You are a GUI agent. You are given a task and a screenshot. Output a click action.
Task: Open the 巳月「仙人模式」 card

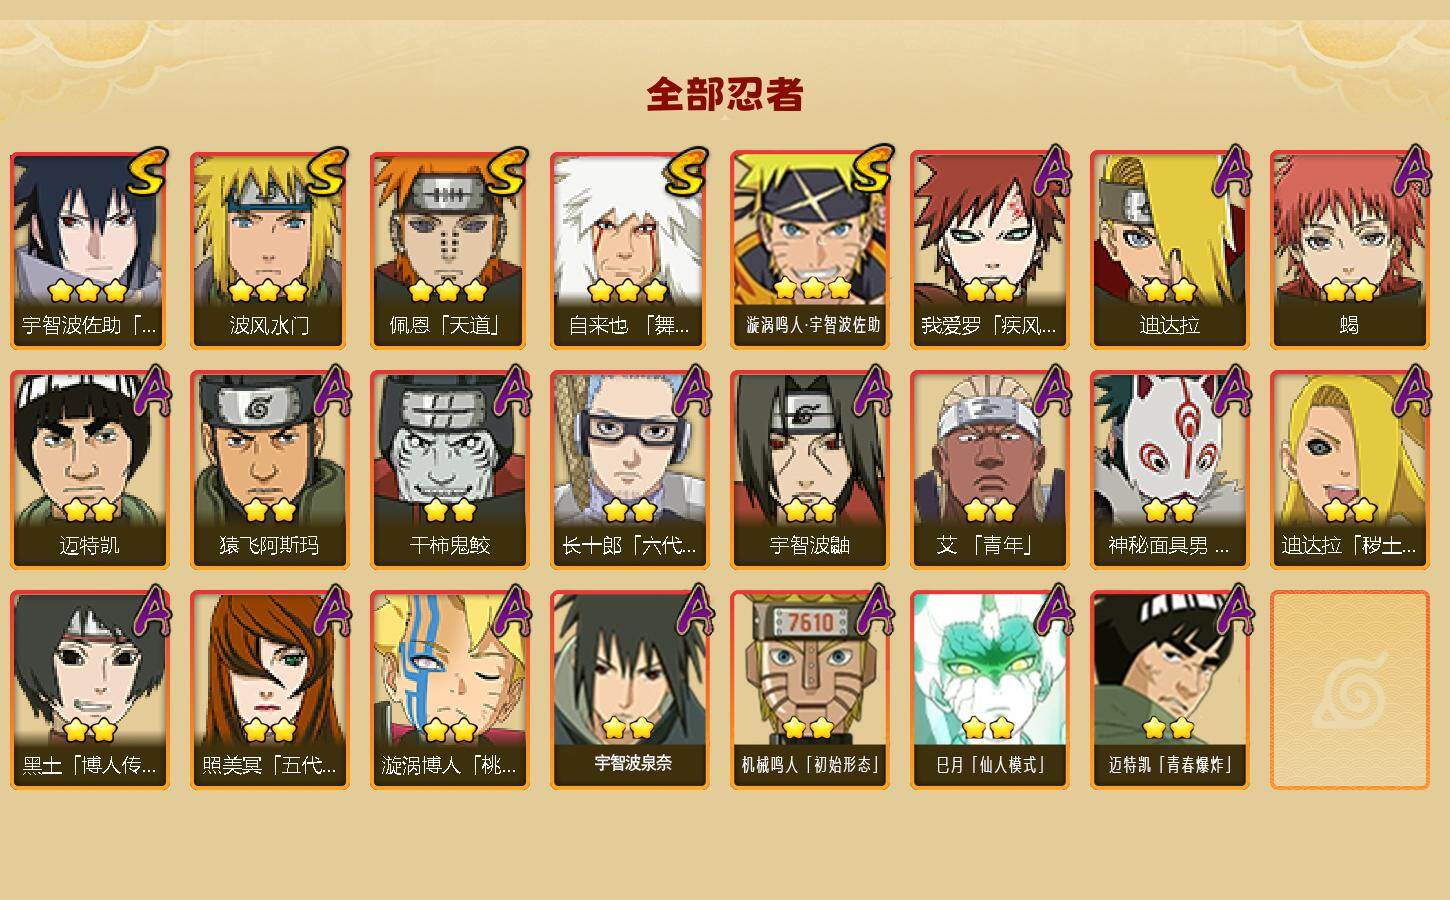pos(989,690)
